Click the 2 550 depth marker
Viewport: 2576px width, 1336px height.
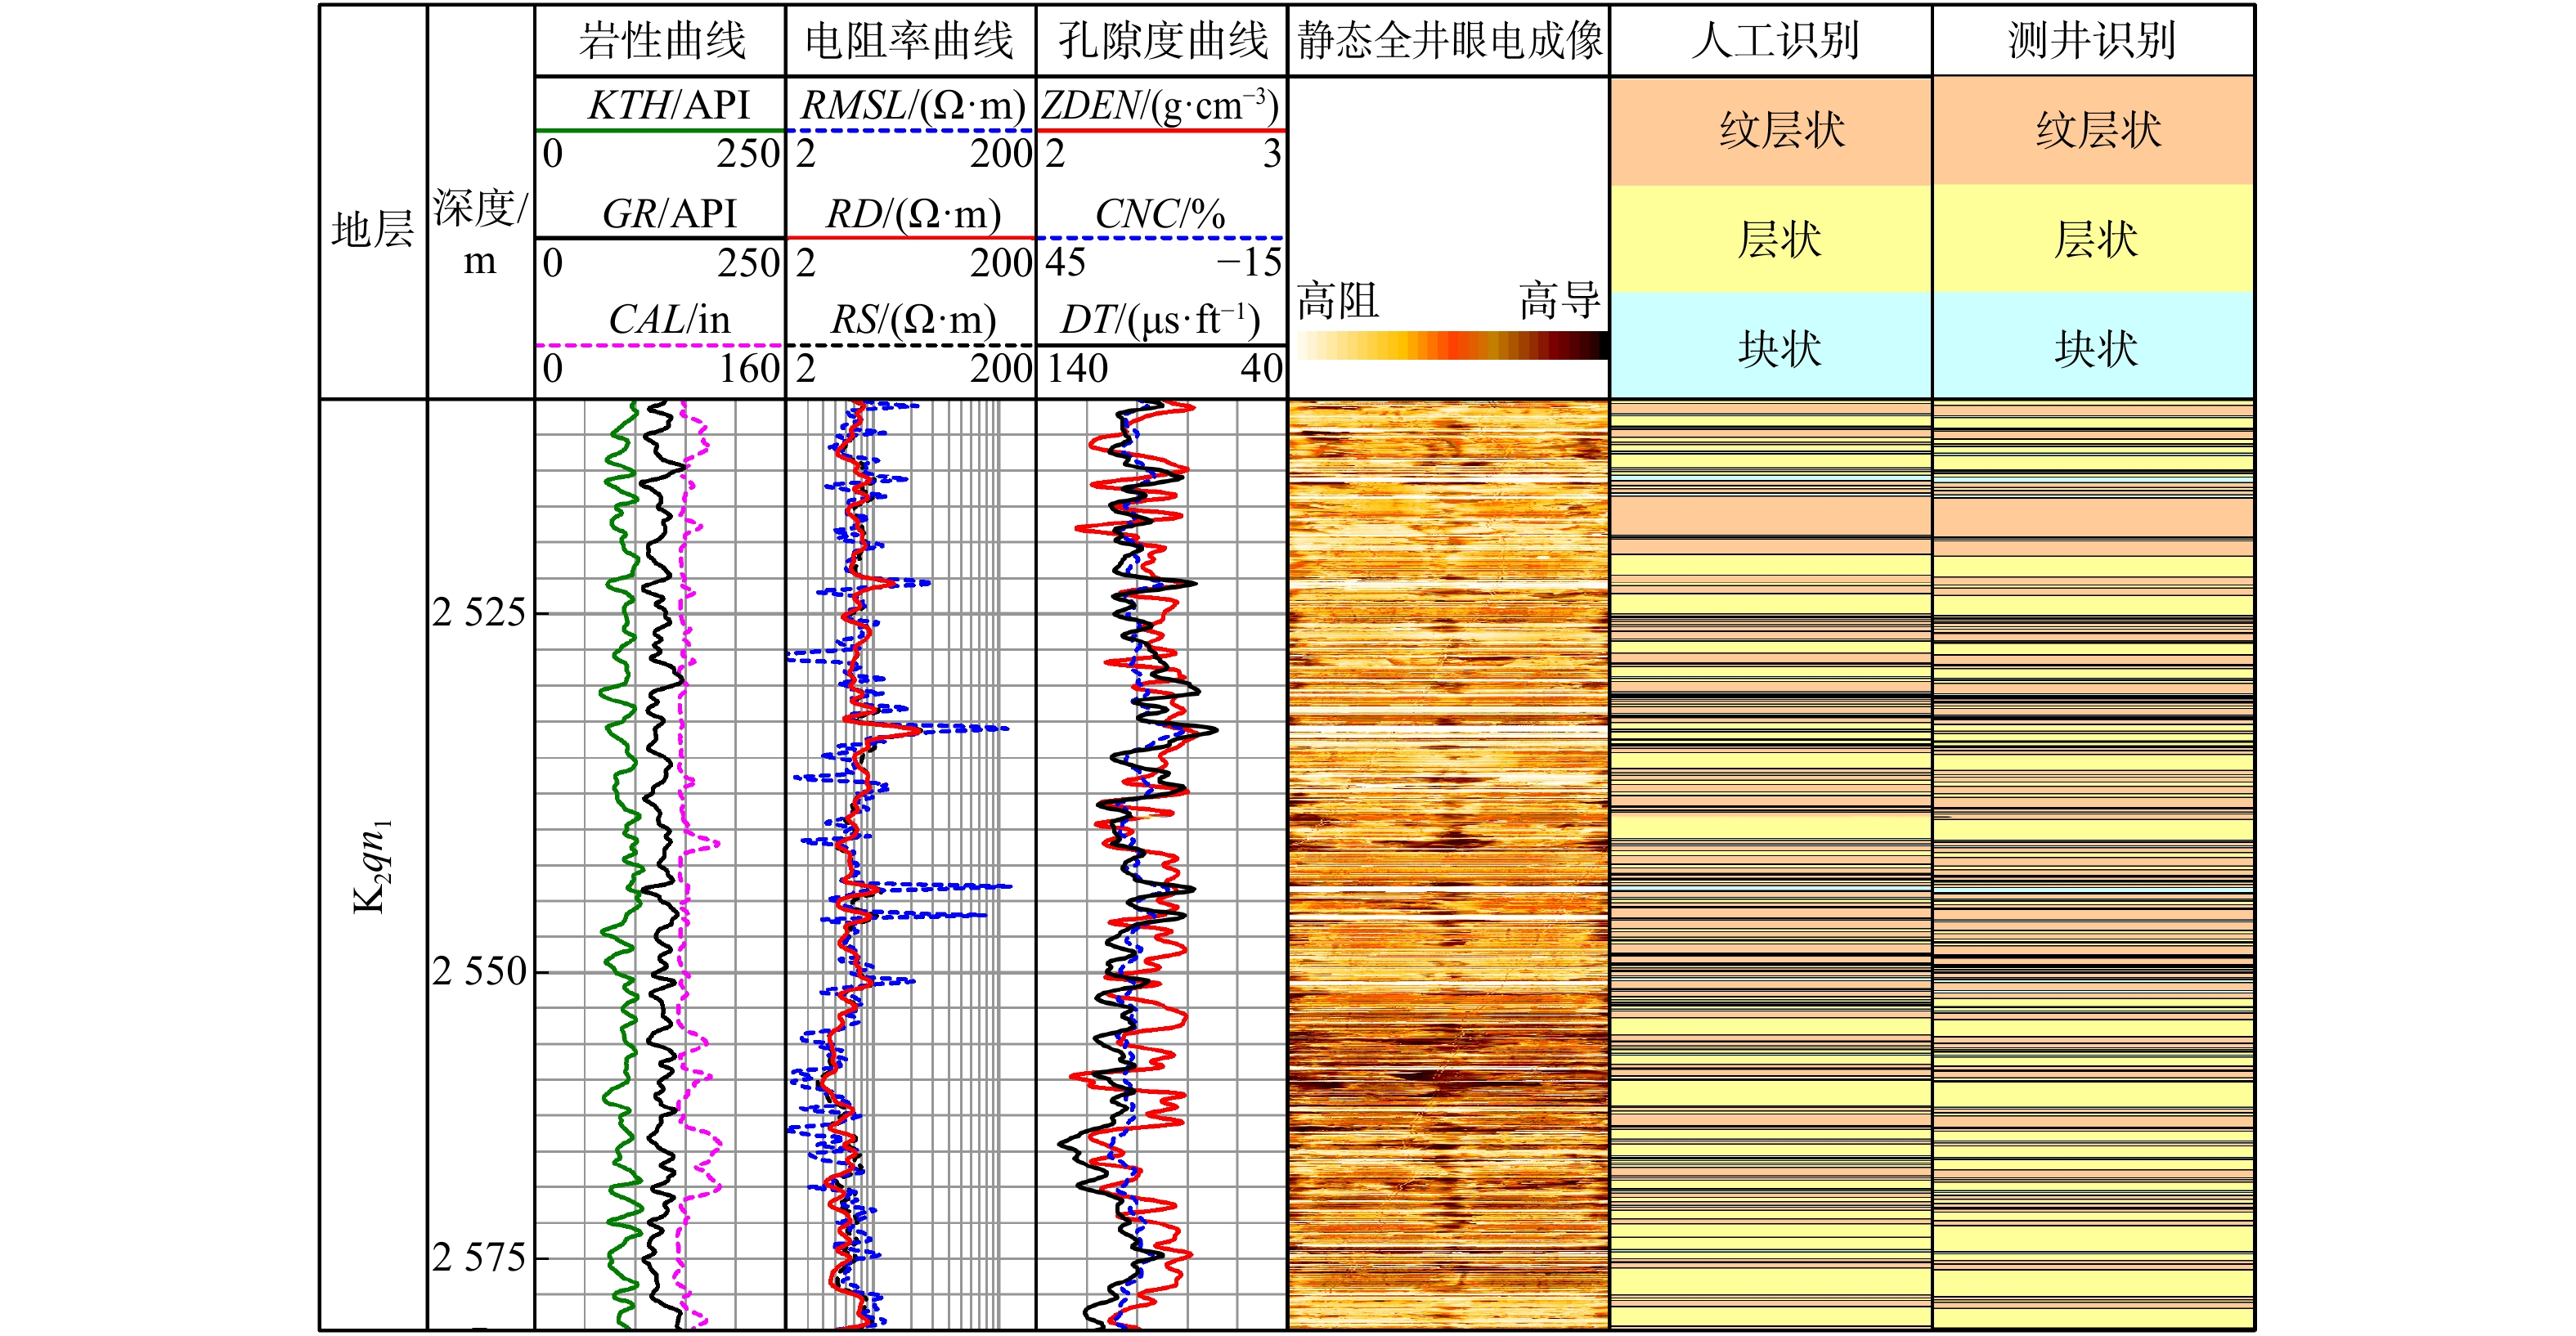pos(479,970)
